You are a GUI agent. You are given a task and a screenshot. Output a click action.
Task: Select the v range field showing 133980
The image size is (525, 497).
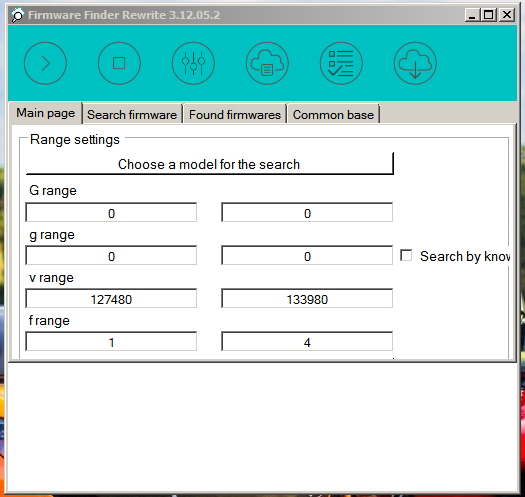(307, 299)
